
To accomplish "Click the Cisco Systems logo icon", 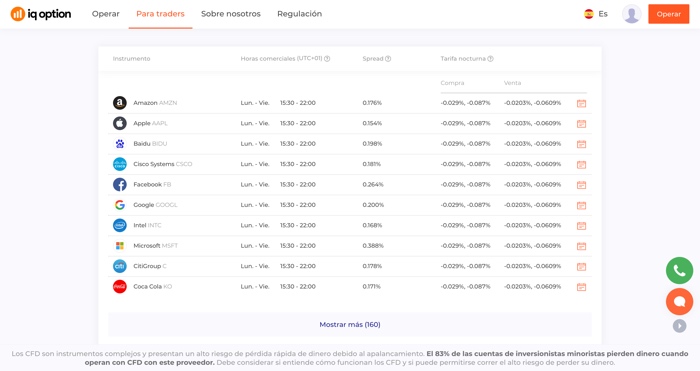I will [x=120, y=164].
